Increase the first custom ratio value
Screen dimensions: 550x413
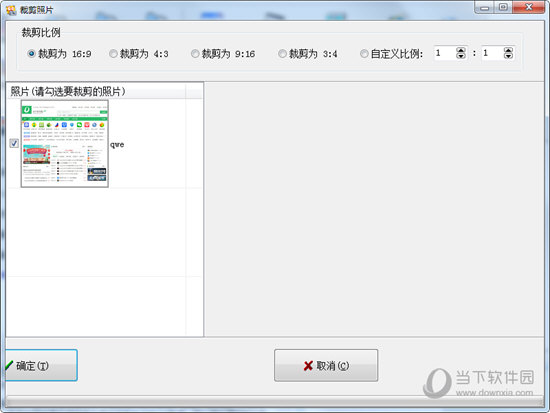tap(461, 50)
